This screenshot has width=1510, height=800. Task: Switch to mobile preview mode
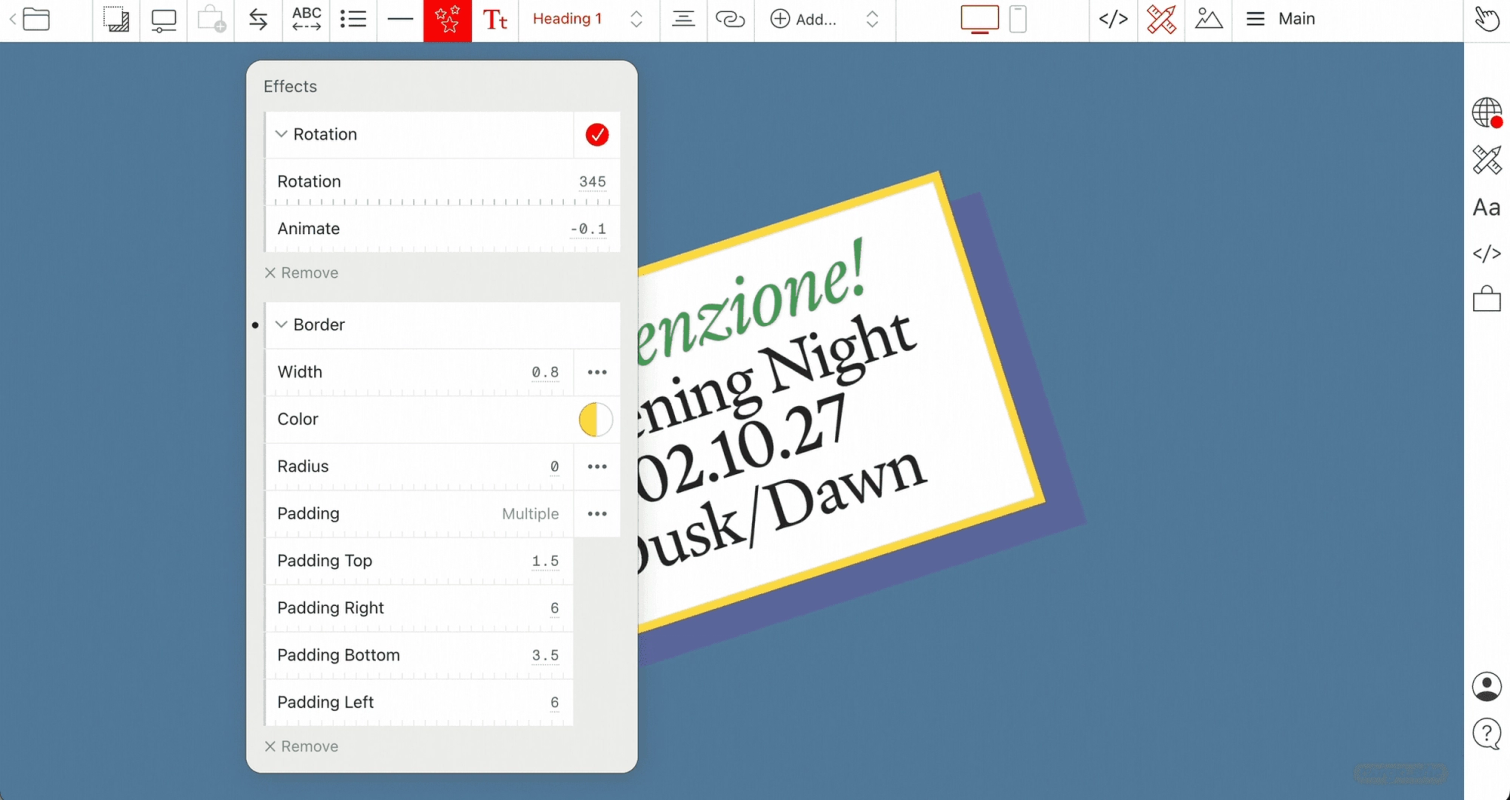click(x=1018, y=19)
